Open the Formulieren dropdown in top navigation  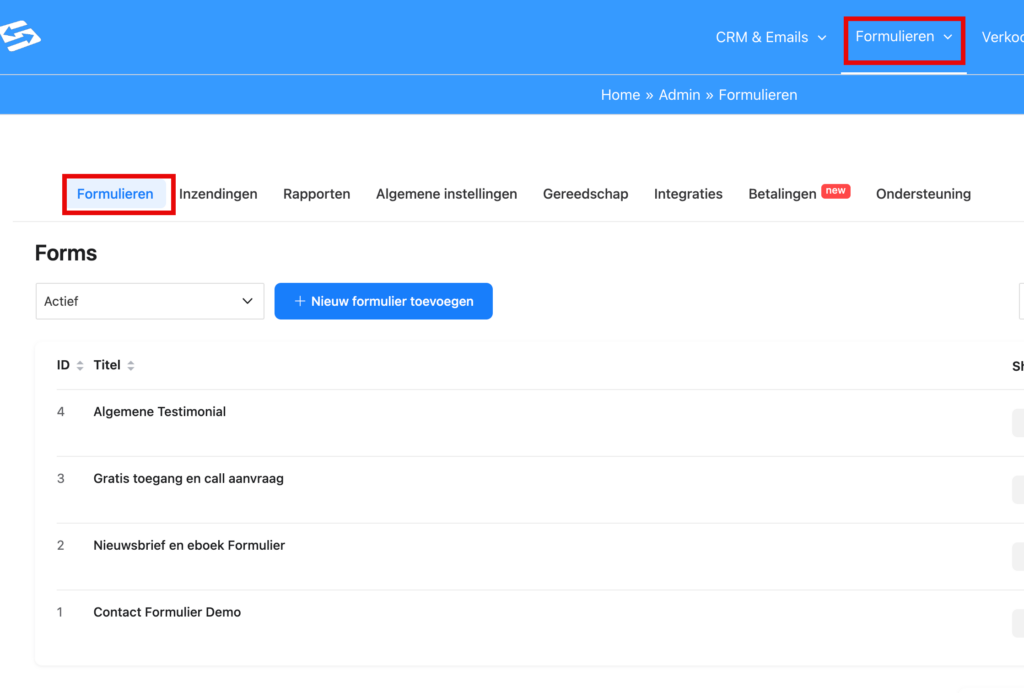pyautogui.click(x=904, y=37)
